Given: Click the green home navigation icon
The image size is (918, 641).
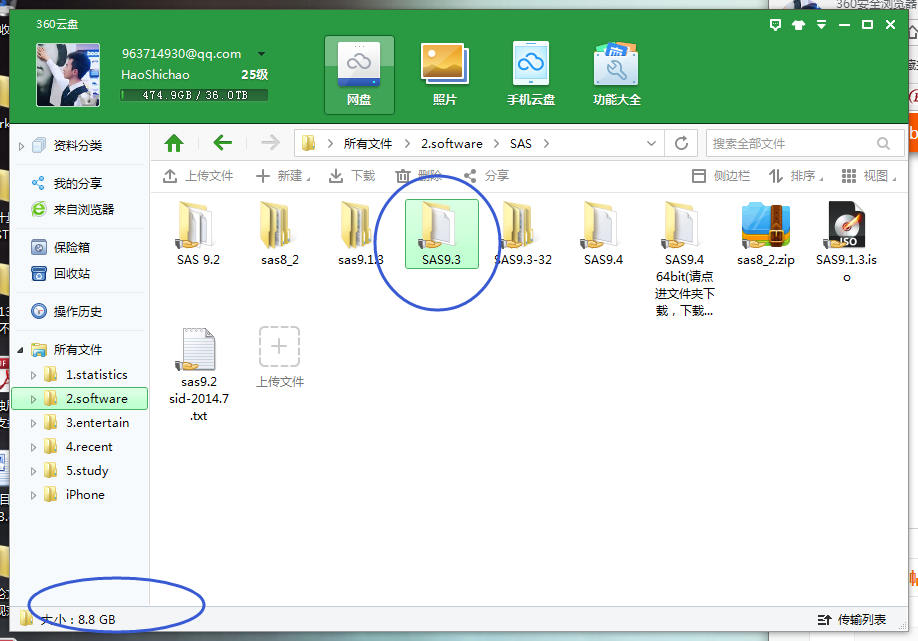Looking at the screenshot, I should (x=174, y=143).
